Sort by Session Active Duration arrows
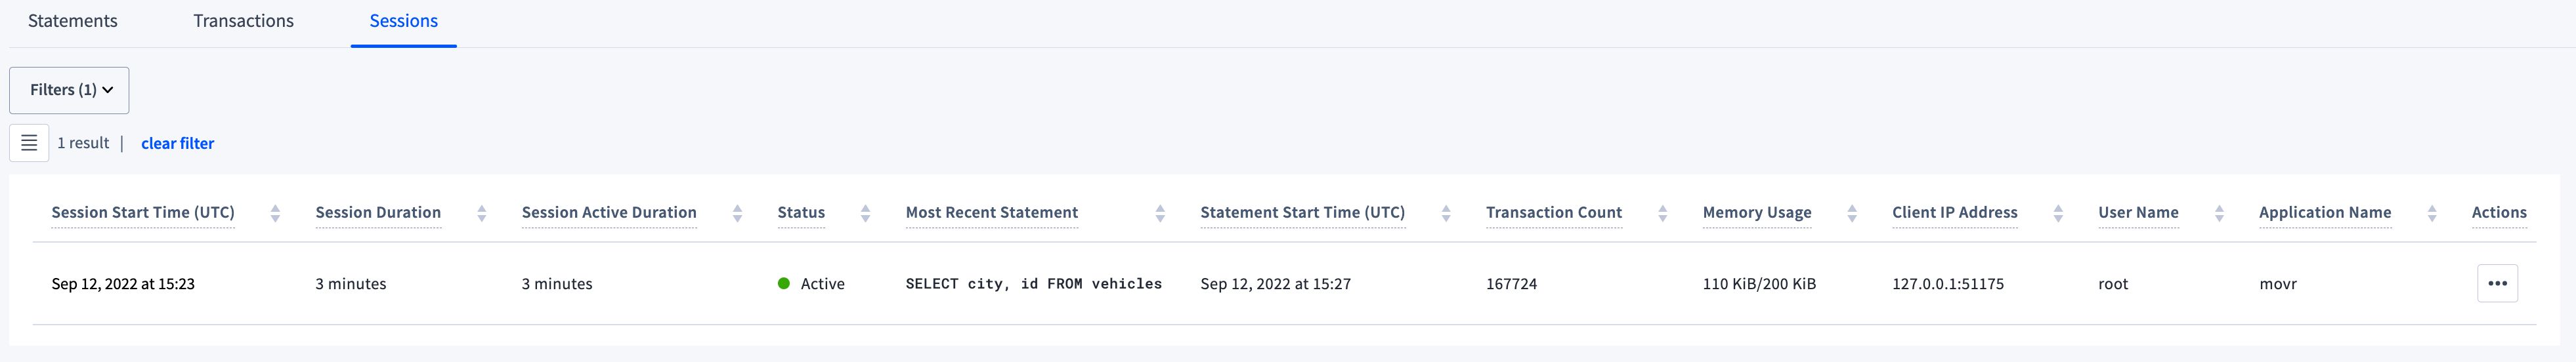This screenshot has width=2576, height=362. (737, 213)
